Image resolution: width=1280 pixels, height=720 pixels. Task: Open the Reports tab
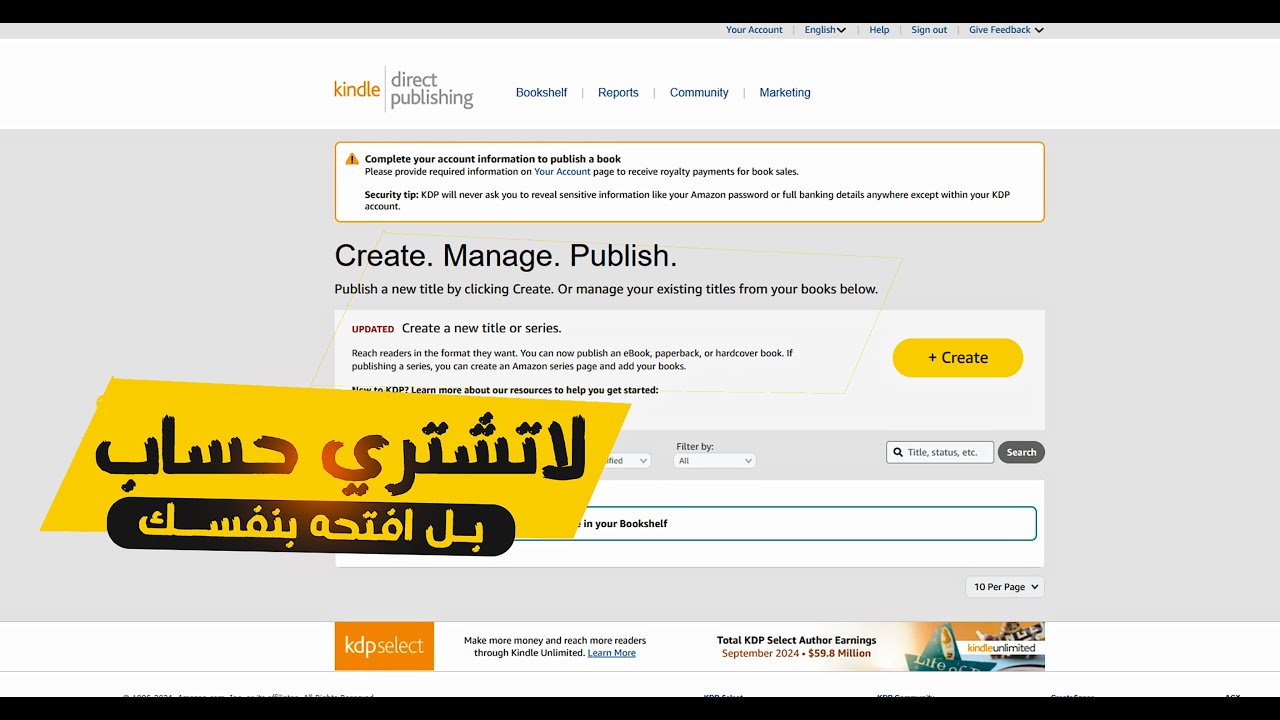618,92
